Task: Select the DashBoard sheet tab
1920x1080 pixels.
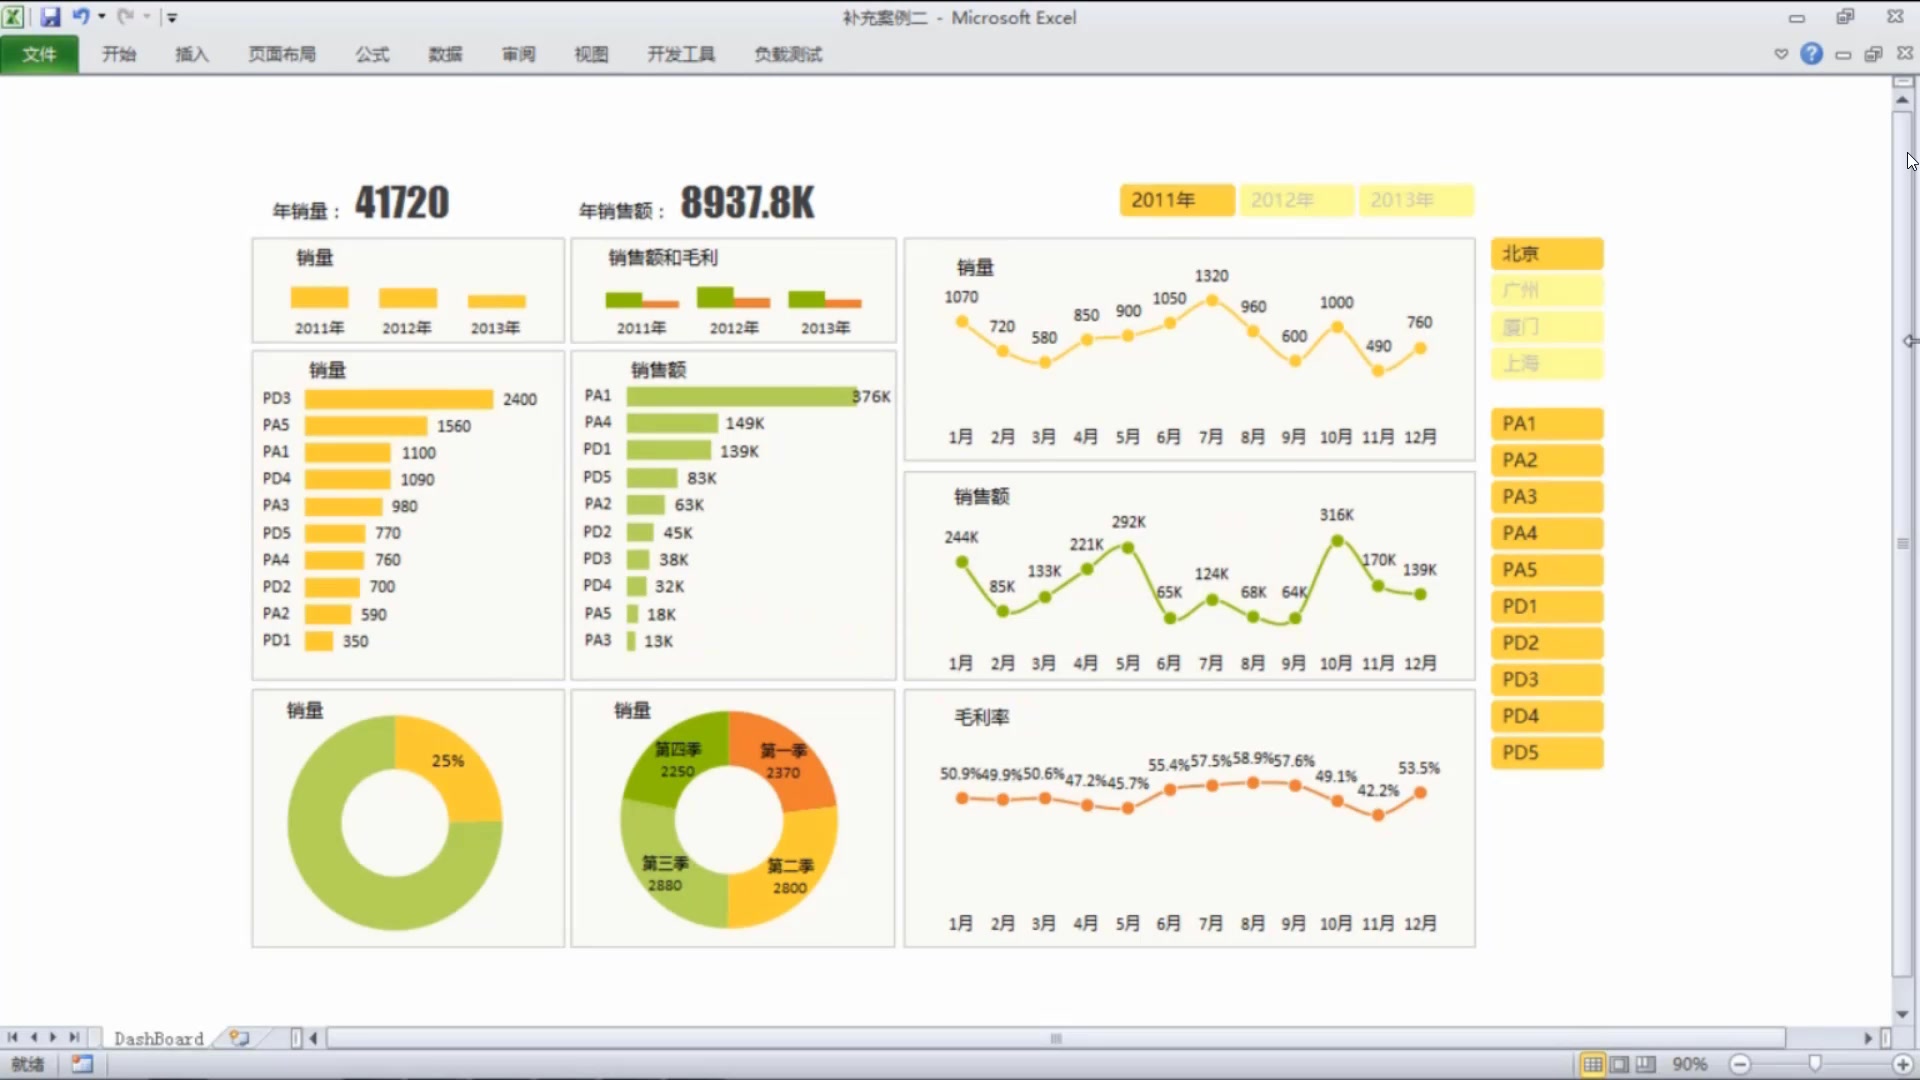Action: 158,1038
